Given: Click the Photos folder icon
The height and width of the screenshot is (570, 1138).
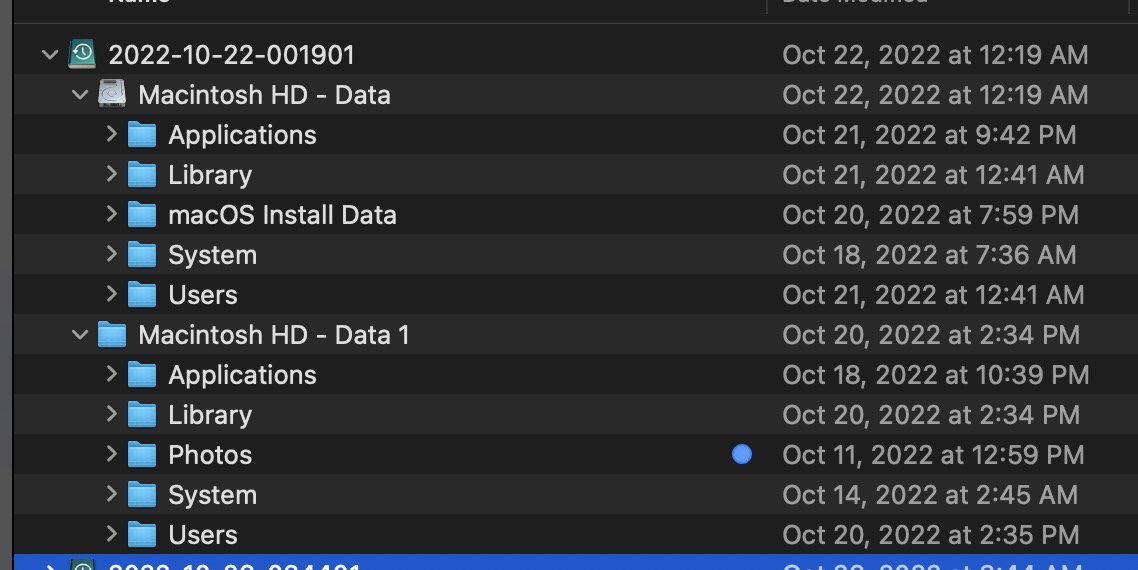Looking at the screenshot, I should coord(142,455).
